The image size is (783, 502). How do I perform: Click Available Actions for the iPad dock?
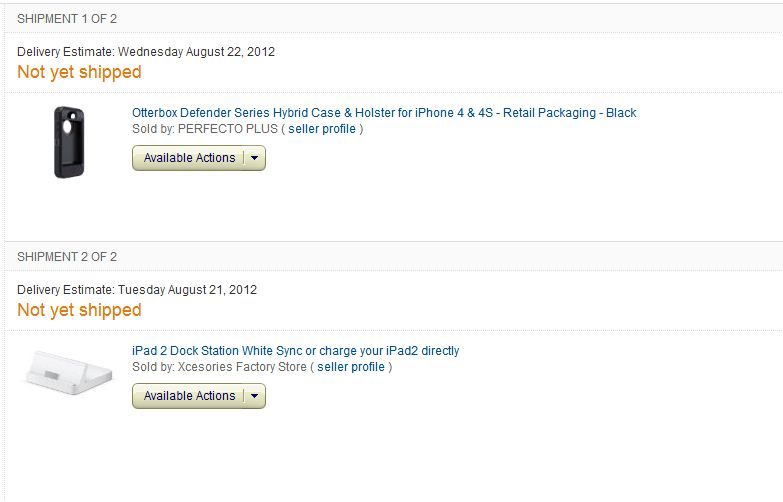pyautogui.click(x=189, y=396)
